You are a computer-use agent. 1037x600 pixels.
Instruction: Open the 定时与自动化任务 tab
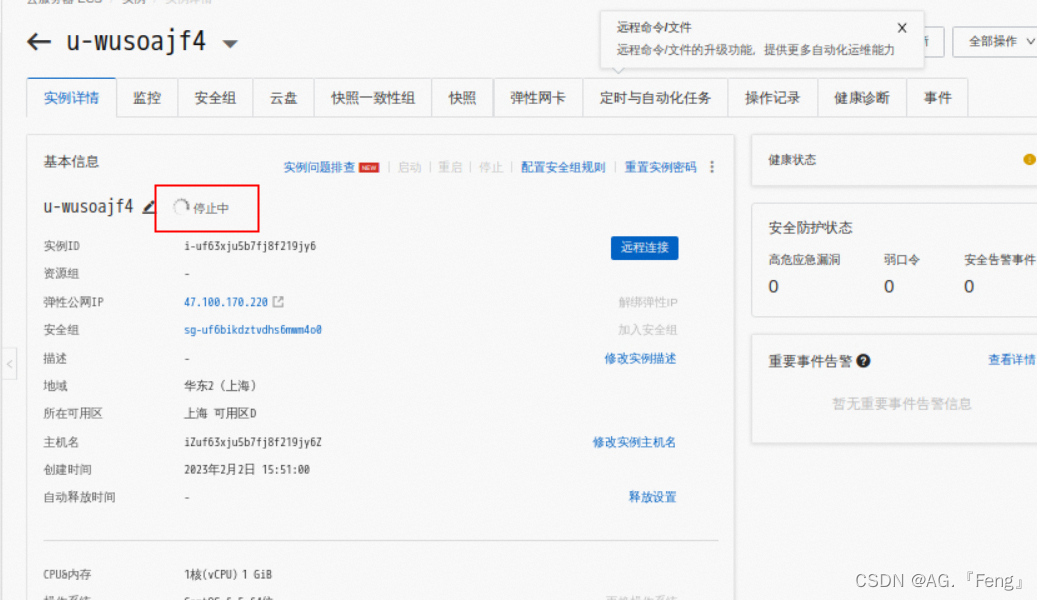(655, 98)
